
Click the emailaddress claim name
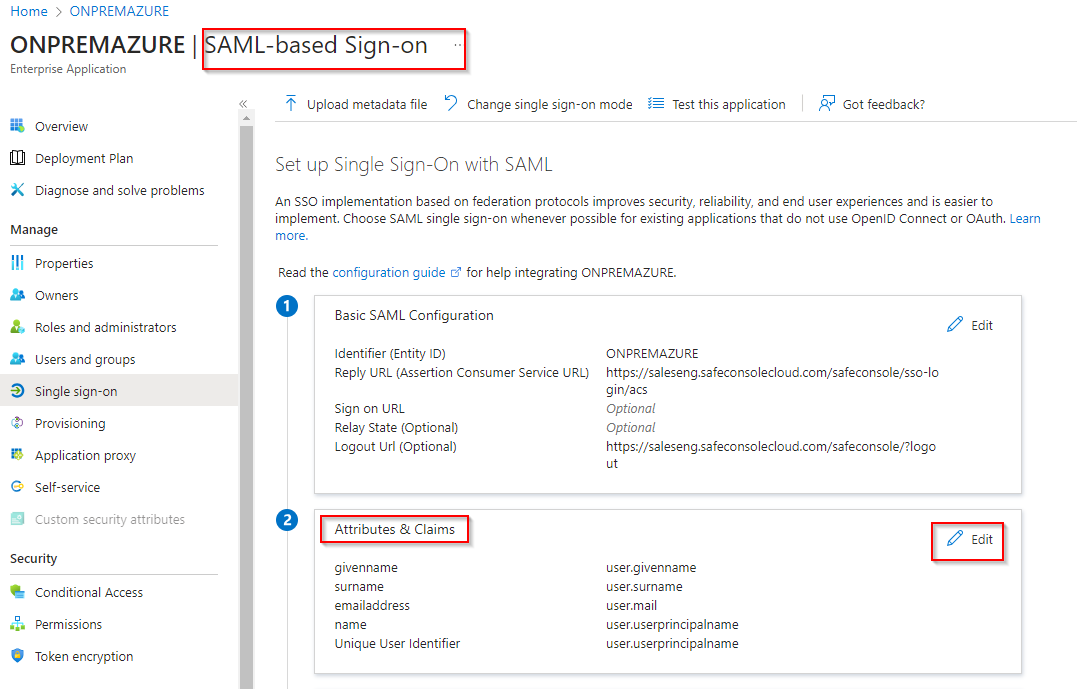point(372,605)
